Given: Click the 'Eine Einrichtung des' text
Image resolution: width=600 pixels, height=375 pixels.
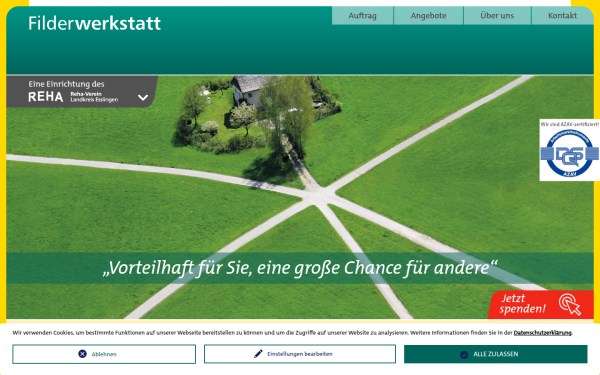Looking at the screenshot, I should pyautogui.click(x=66, y=84).
